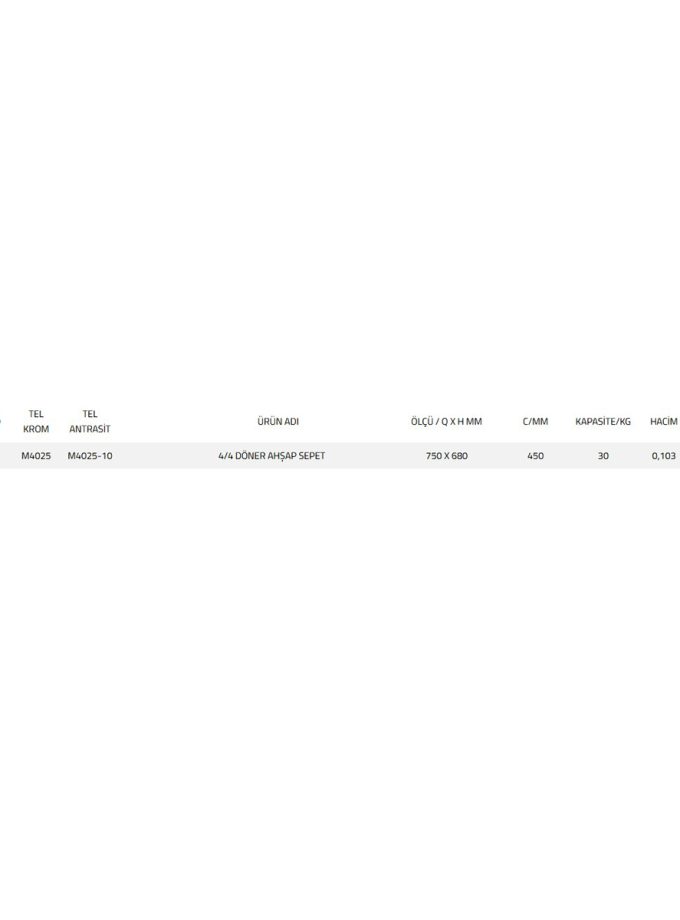Viewport: 680px width, 920px height.
Task: Click the blank white area above the table headers
Action: pyautogui.click(x=340, y=199)
